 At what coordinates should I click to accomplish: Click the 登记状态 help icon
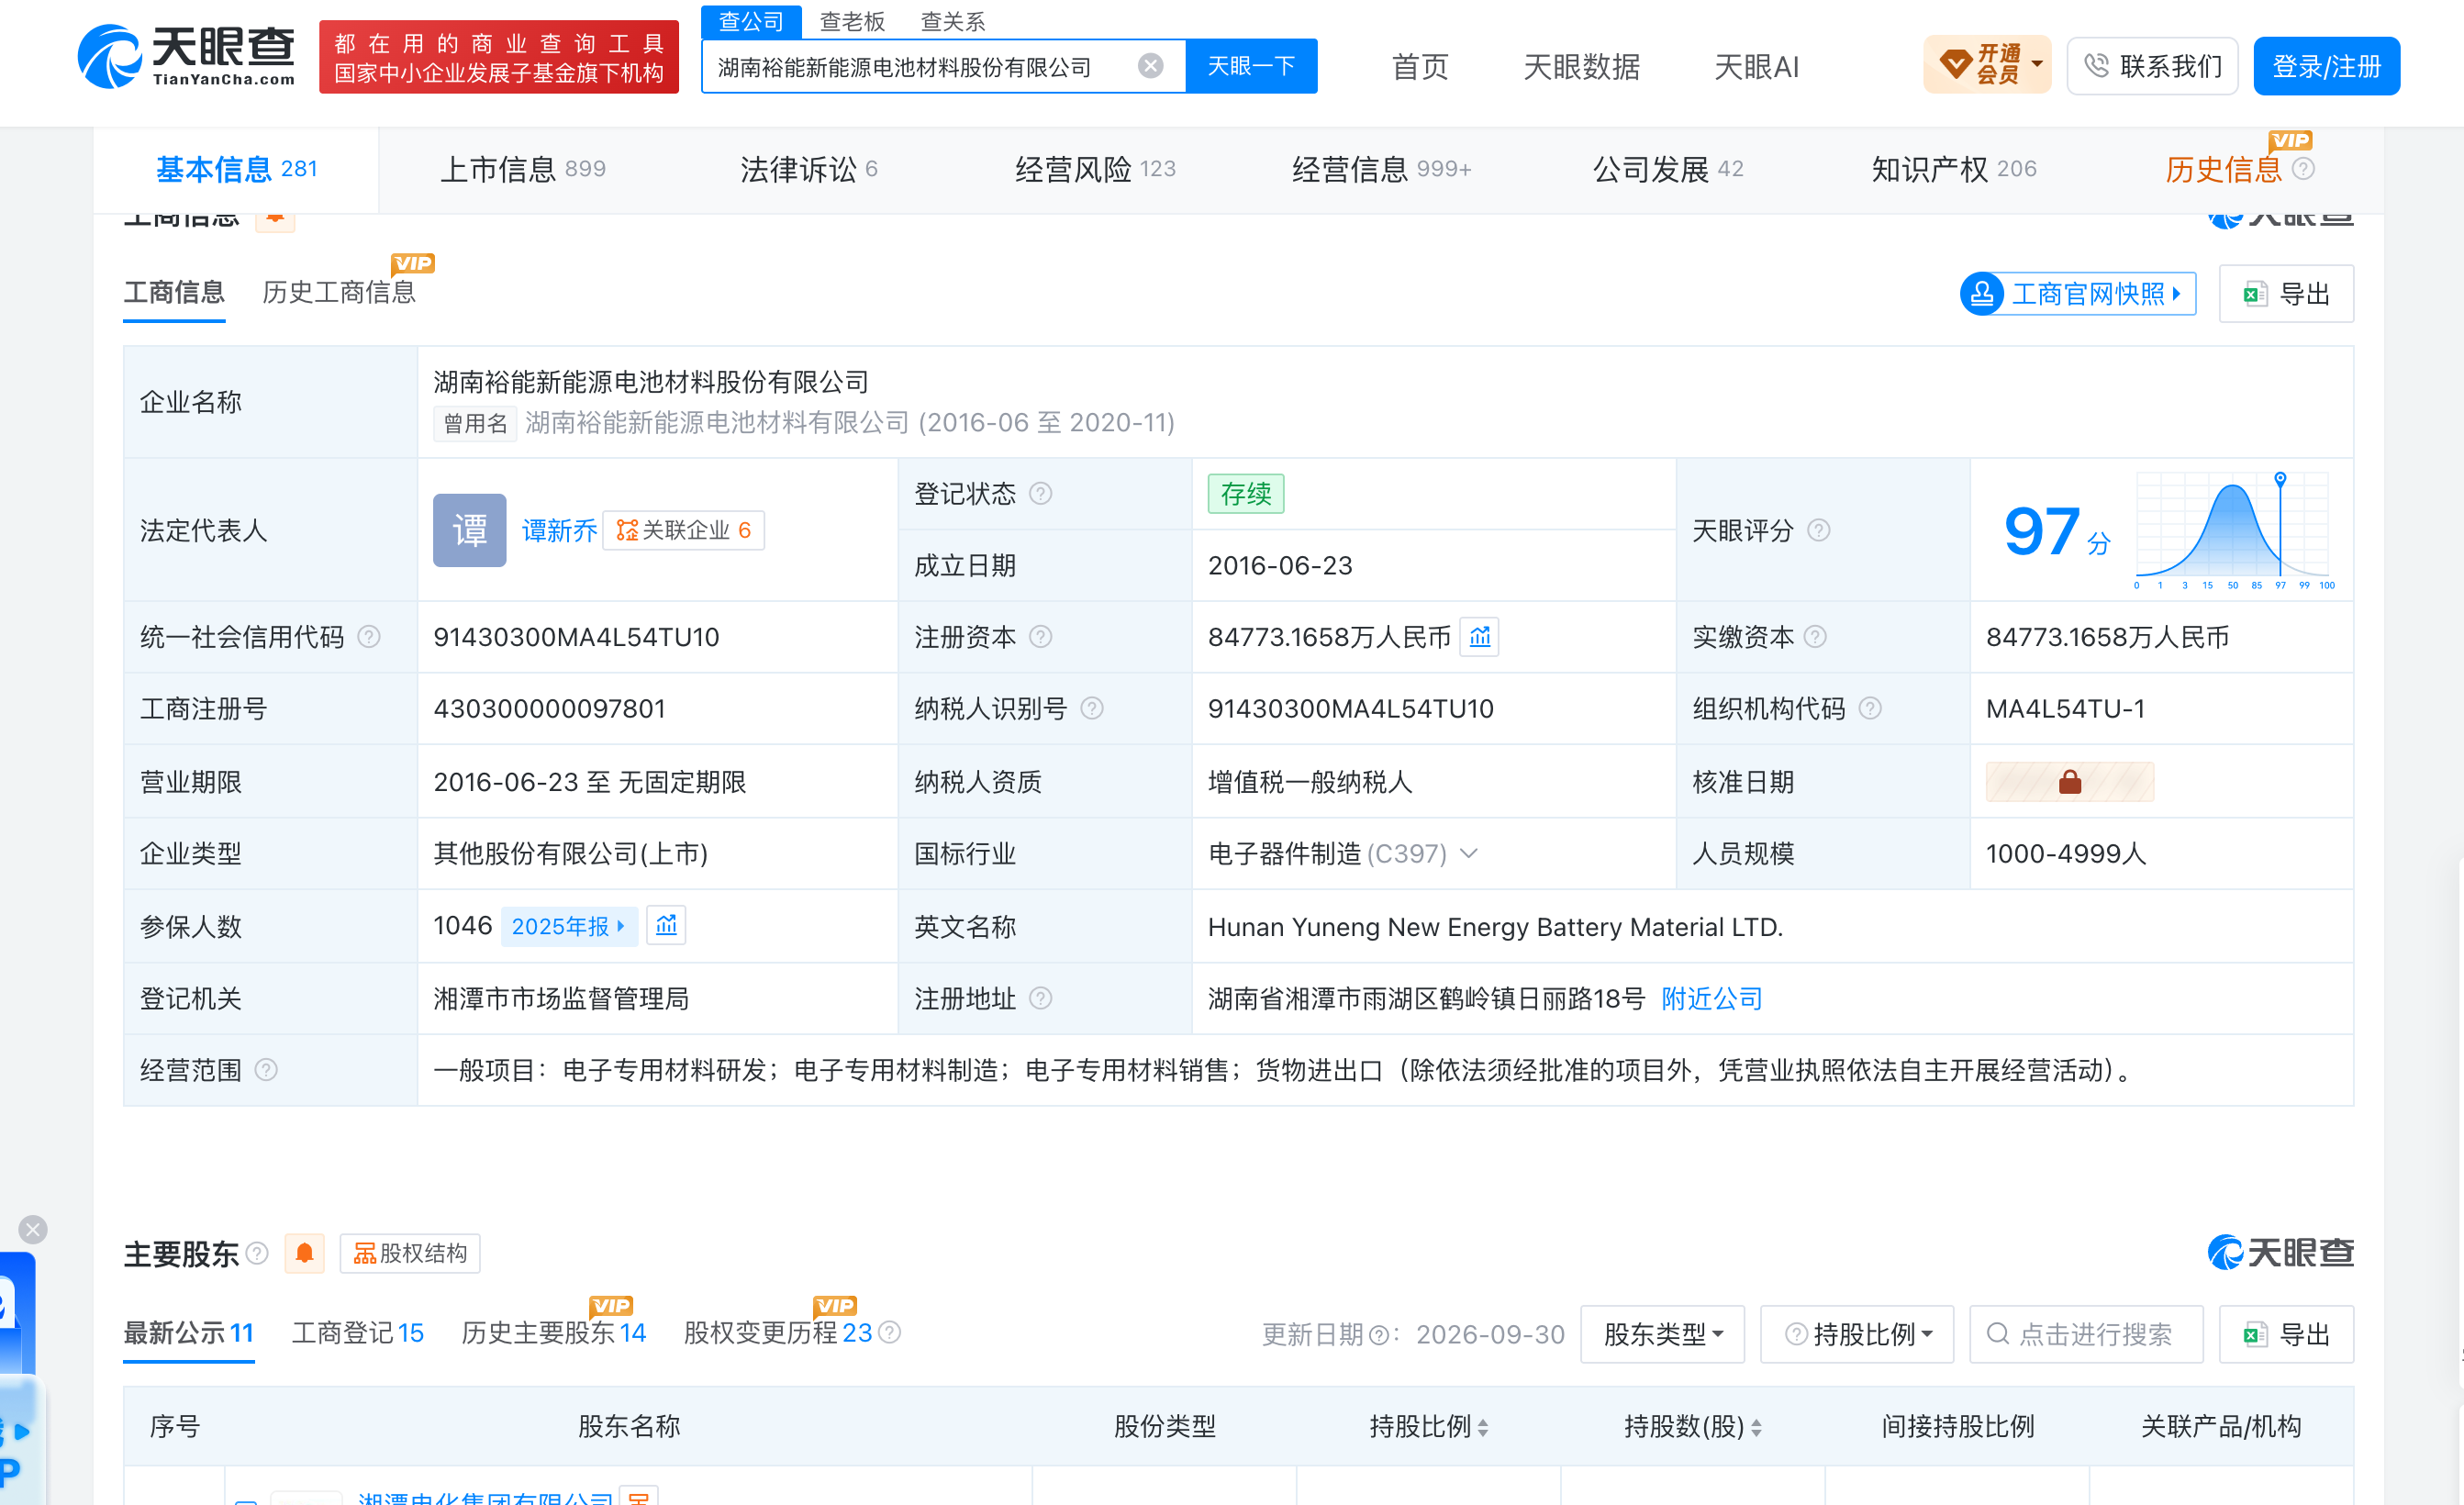coord(1040,493)
